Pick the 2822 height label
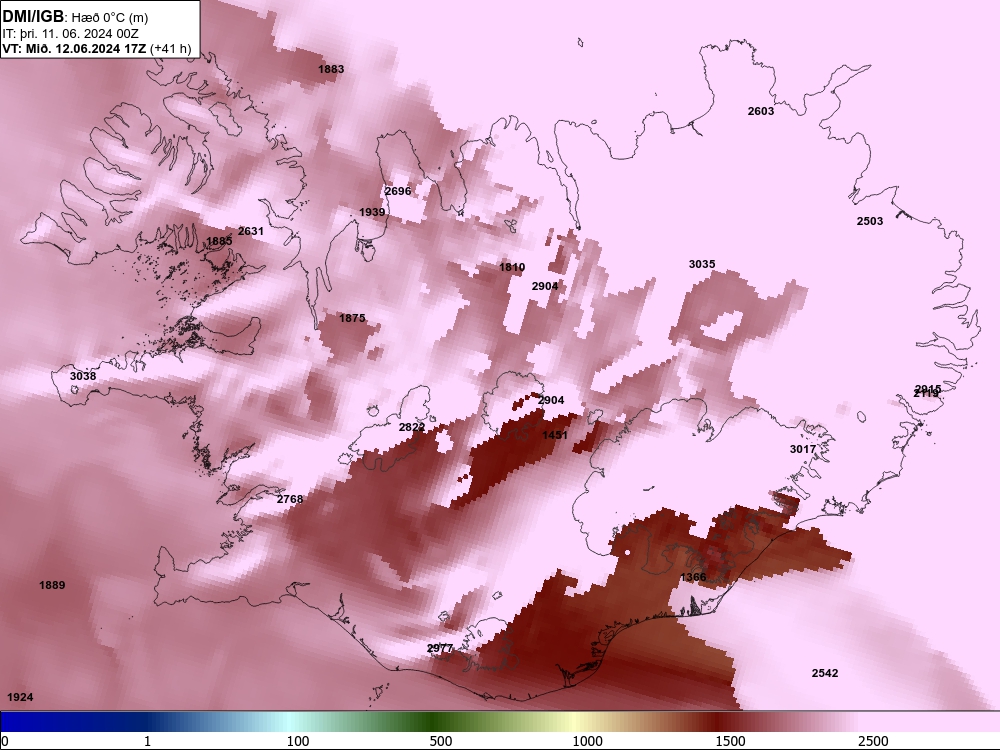 [x=412, y=427]
